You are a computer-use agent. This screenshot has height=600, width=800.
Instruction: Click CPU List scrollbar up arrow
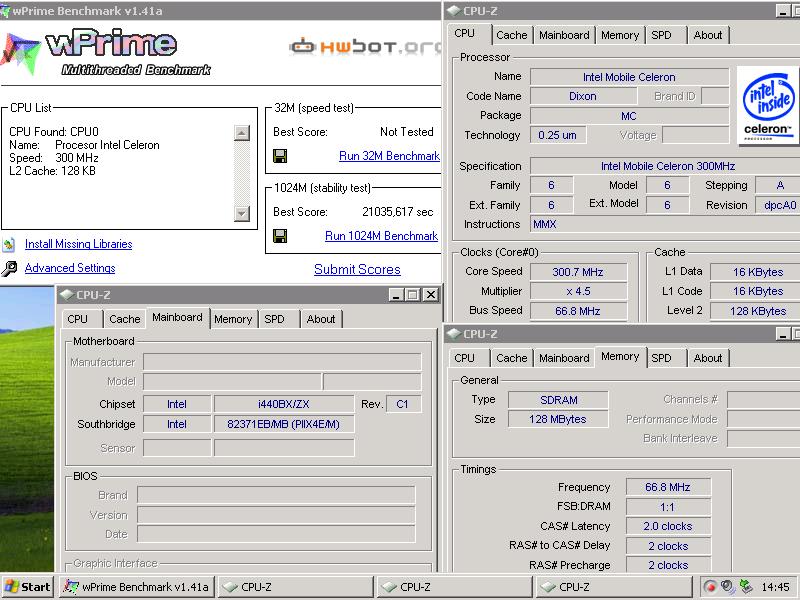pyautogui.click(x=241, y=133)
